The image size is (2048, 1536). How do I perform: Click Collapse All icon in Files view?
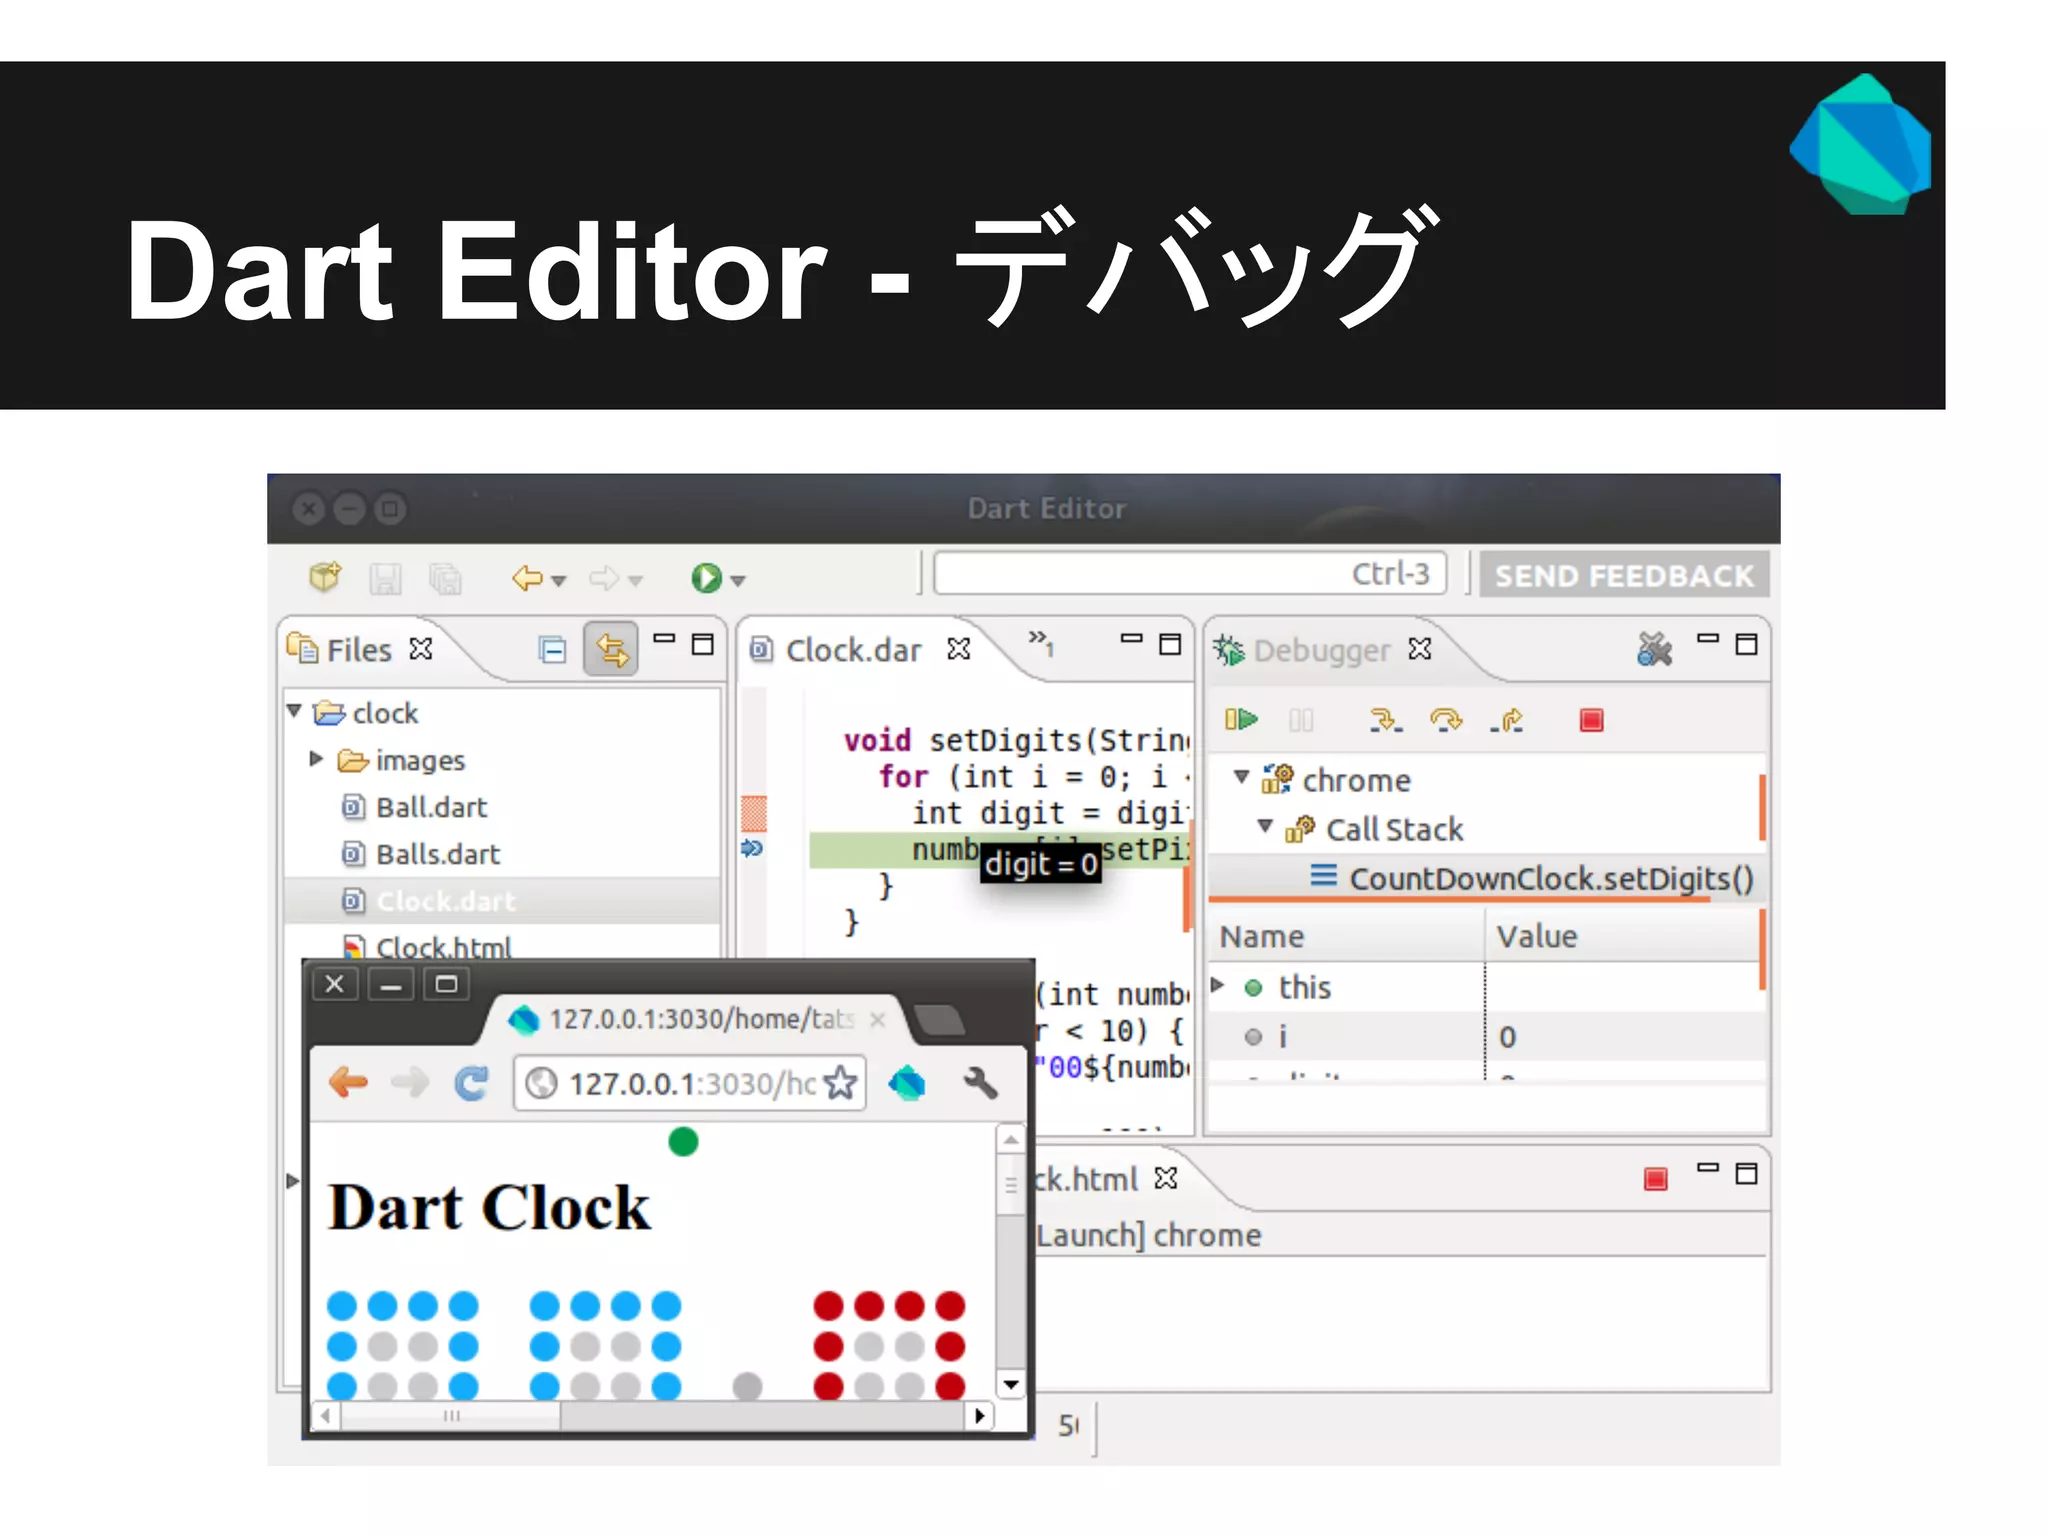coord(552,650)
